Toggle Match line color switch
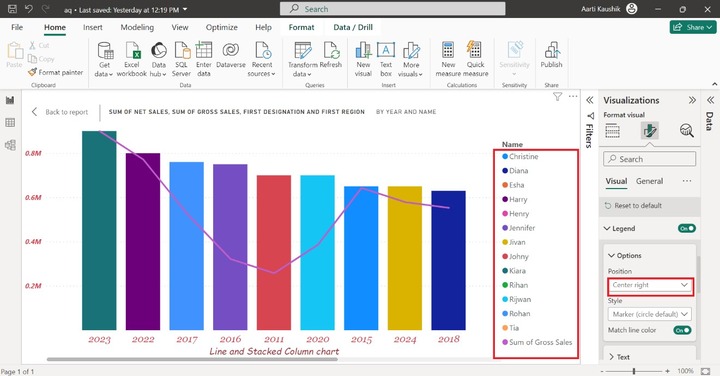Screen dimensions: 720x376 tap(682, 330)
